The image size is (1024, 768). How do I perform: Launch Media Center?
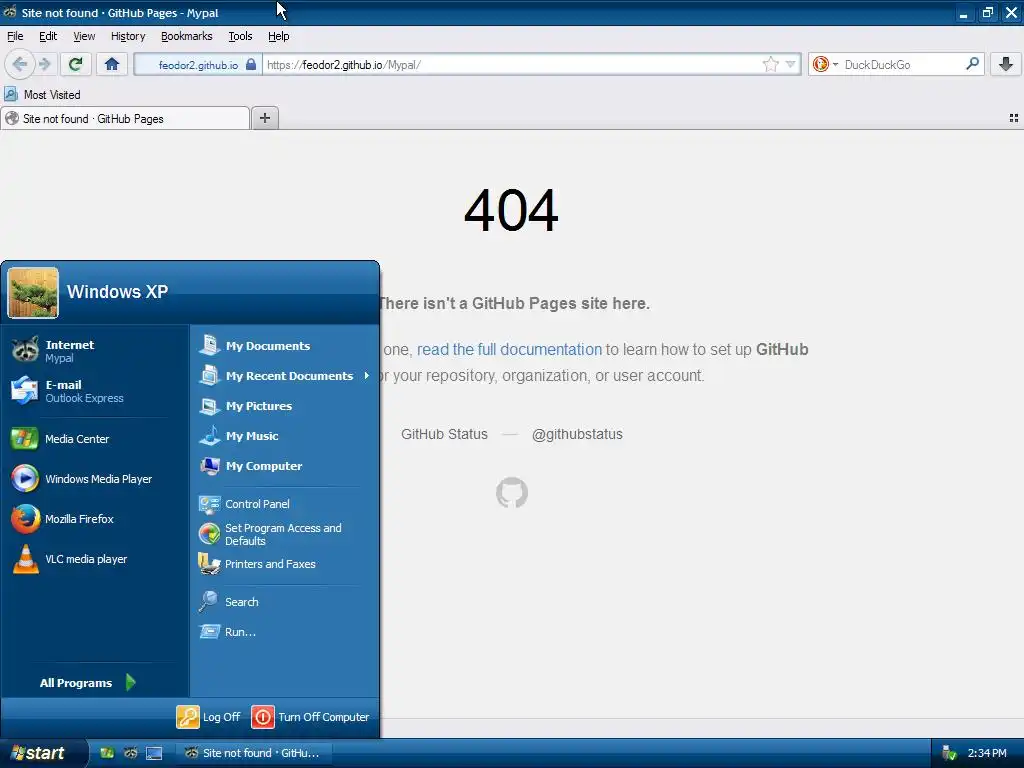pos(95,439)
